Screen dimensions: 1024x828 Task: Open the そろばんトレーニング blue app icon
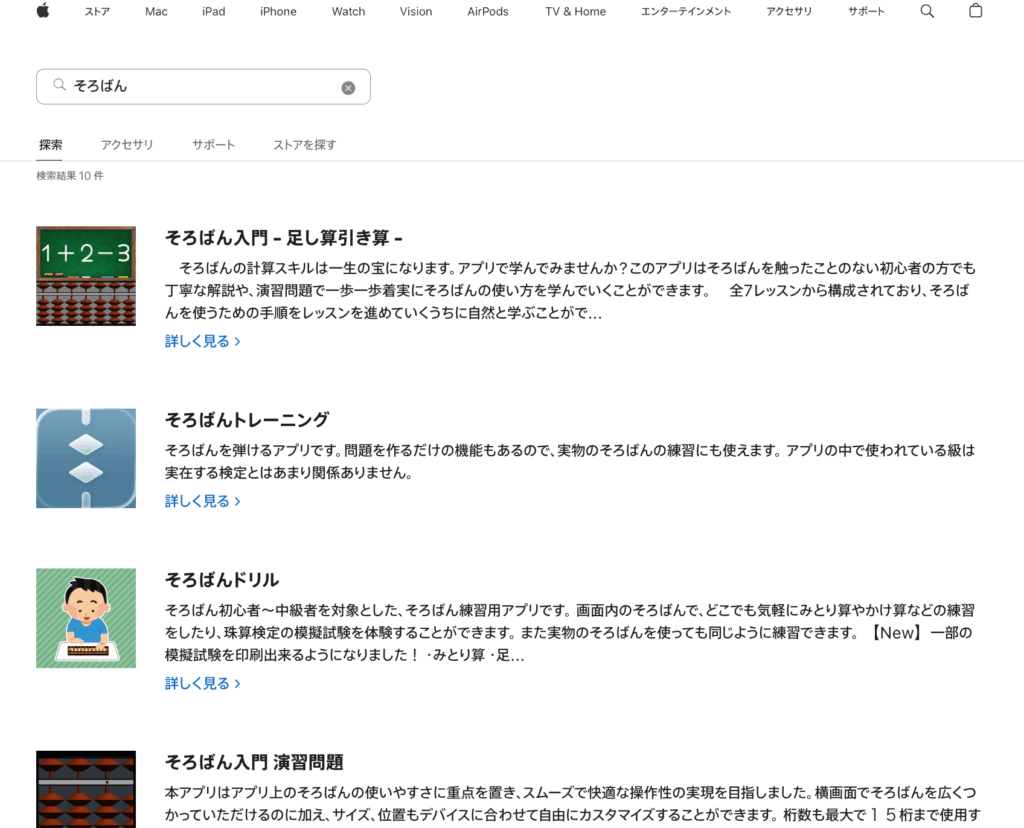86,458
